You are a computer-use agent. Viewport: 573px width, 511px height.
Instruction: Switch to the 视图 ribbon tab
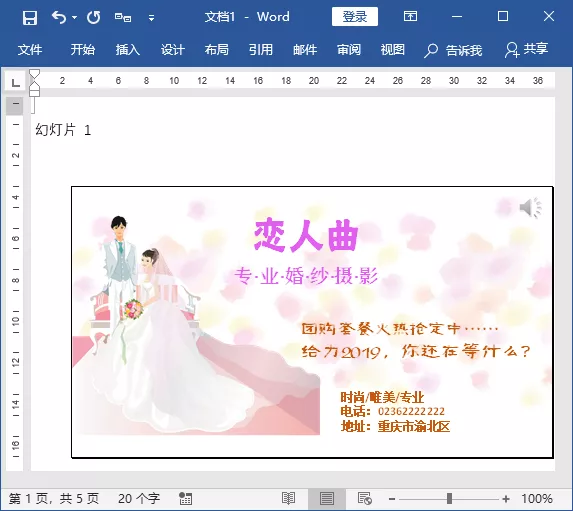(392, 49)
